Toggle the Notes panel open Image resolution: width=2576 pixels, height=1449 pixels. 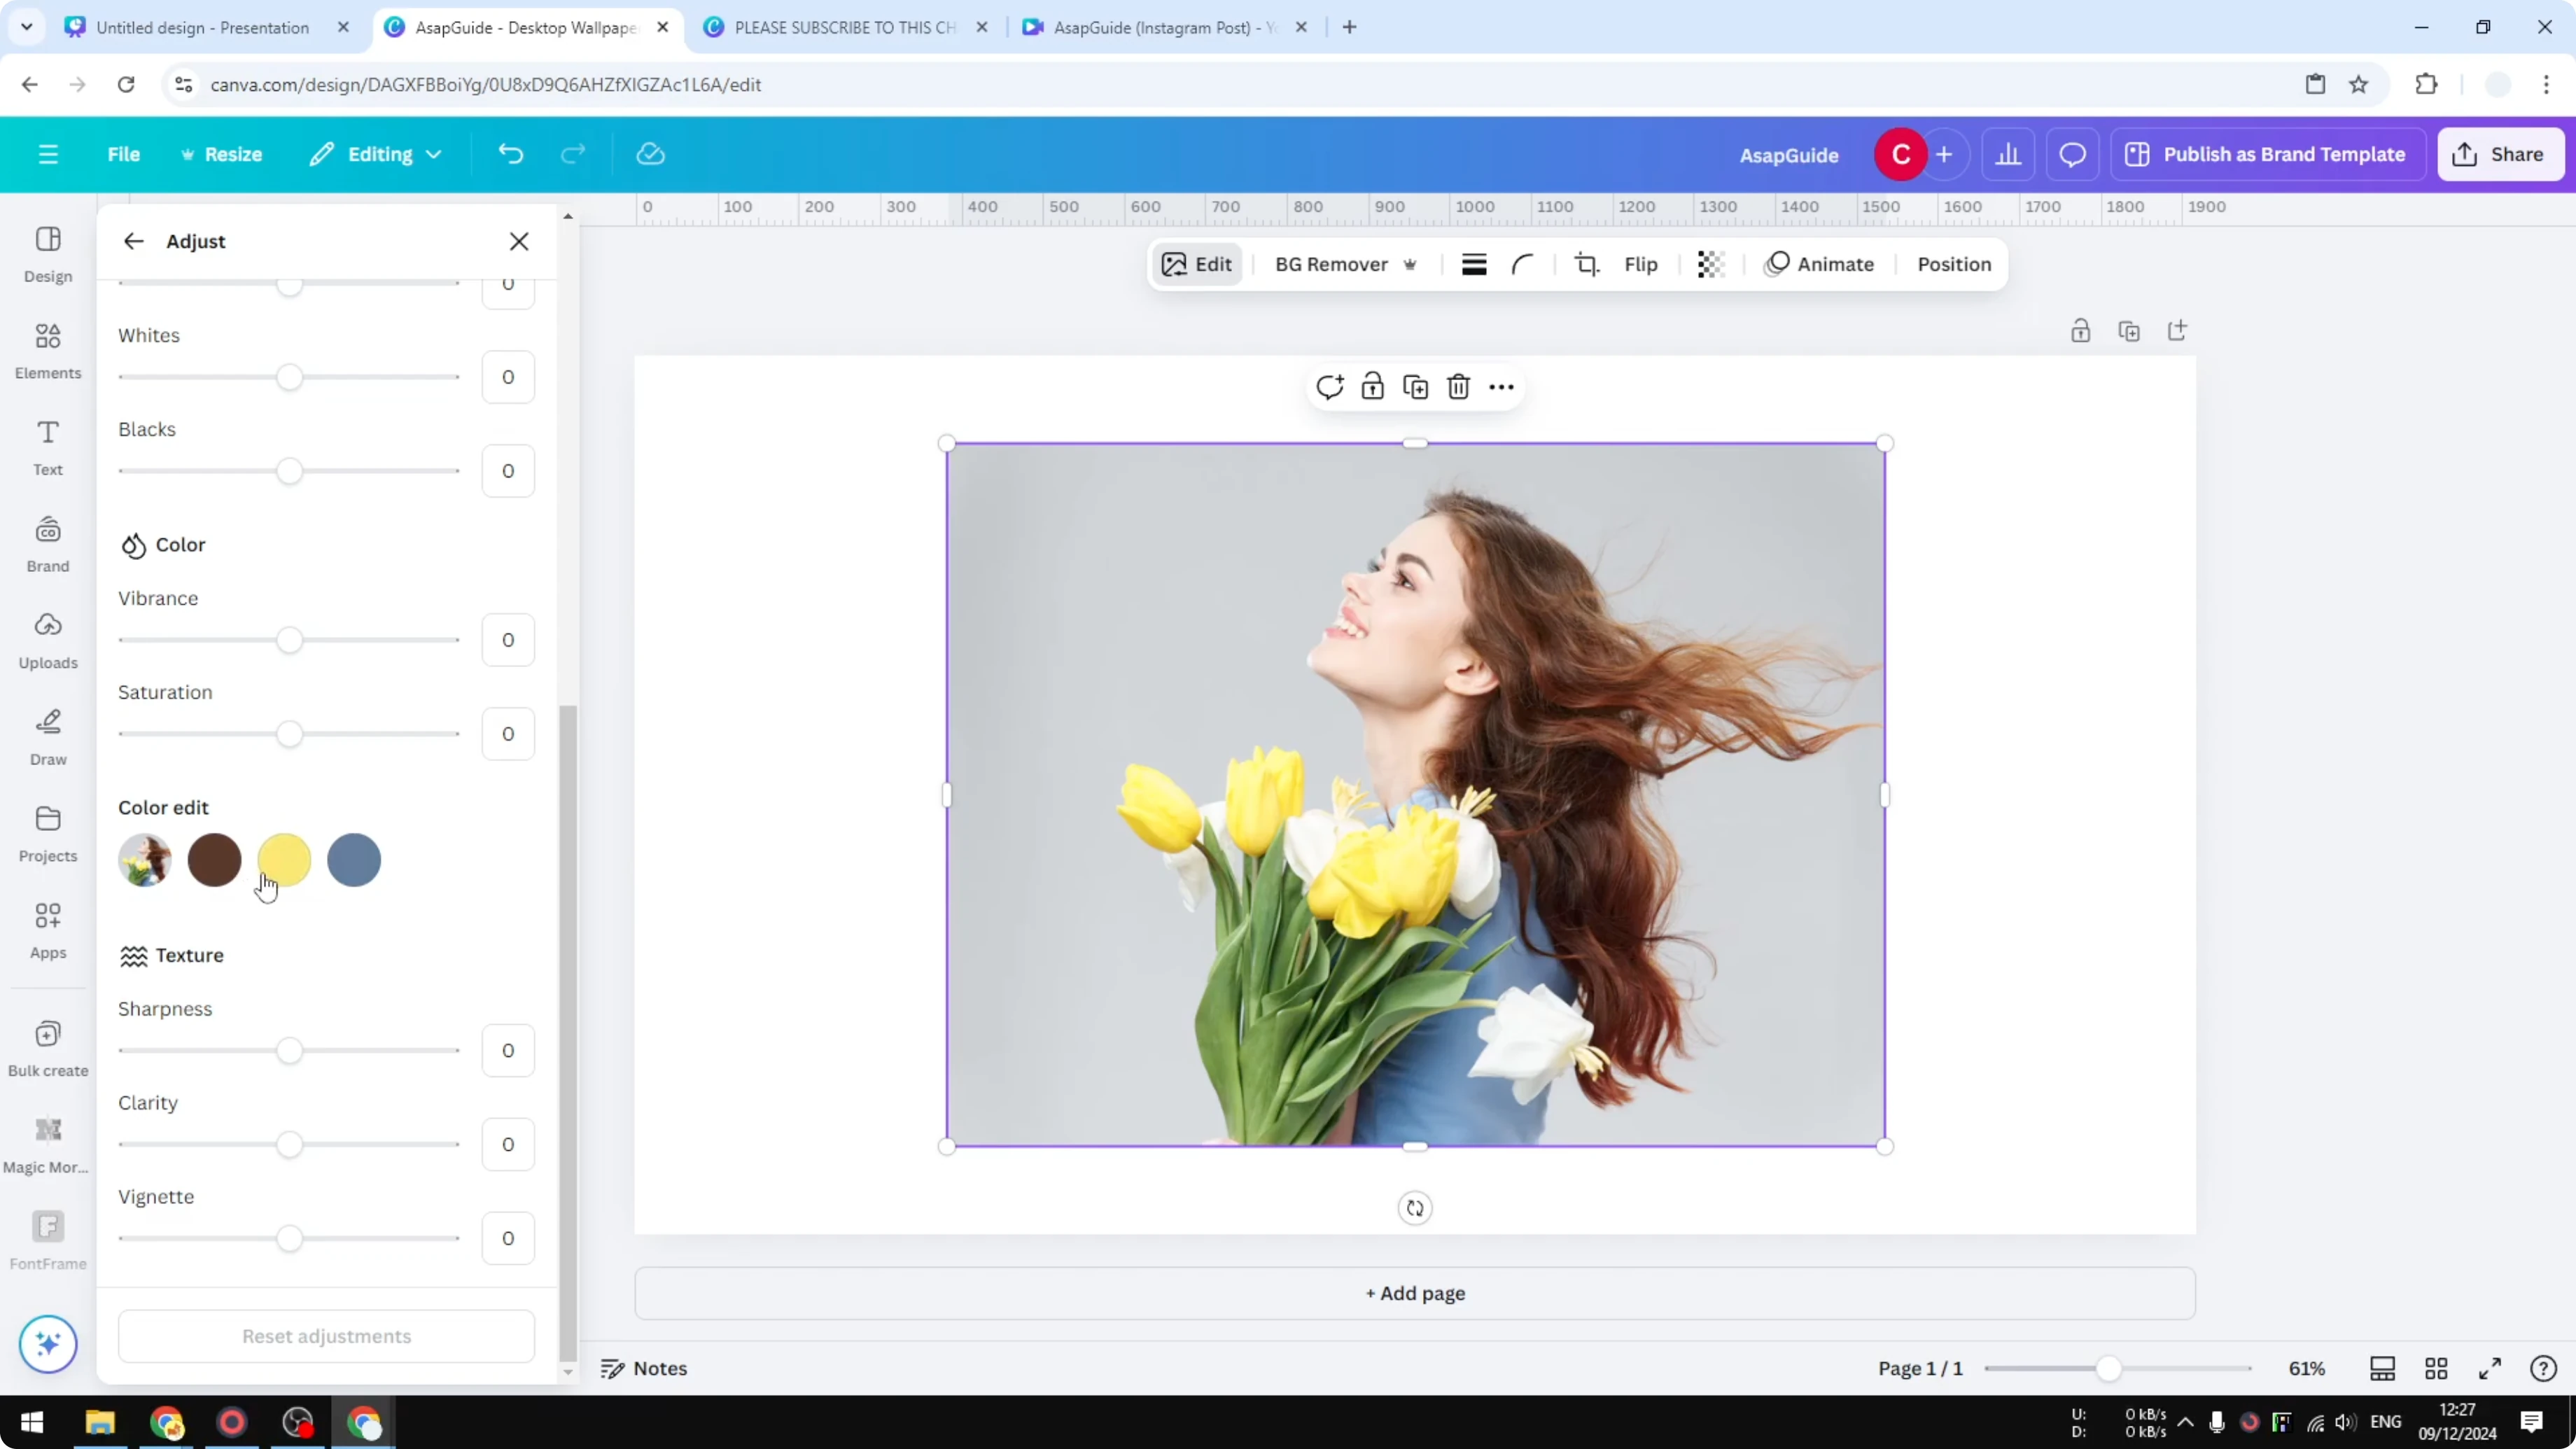click(x=643, y=1368)
